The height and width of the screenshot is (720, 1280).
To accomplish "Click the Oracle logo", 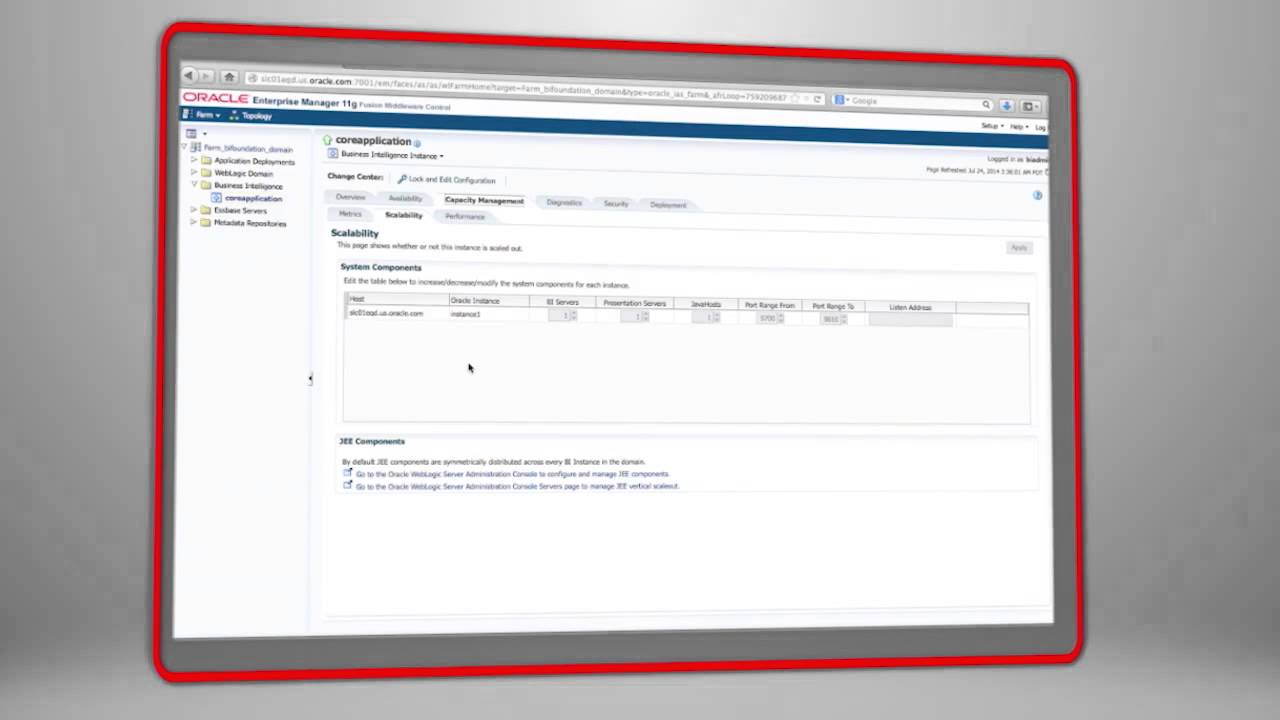I will point(215,98).
